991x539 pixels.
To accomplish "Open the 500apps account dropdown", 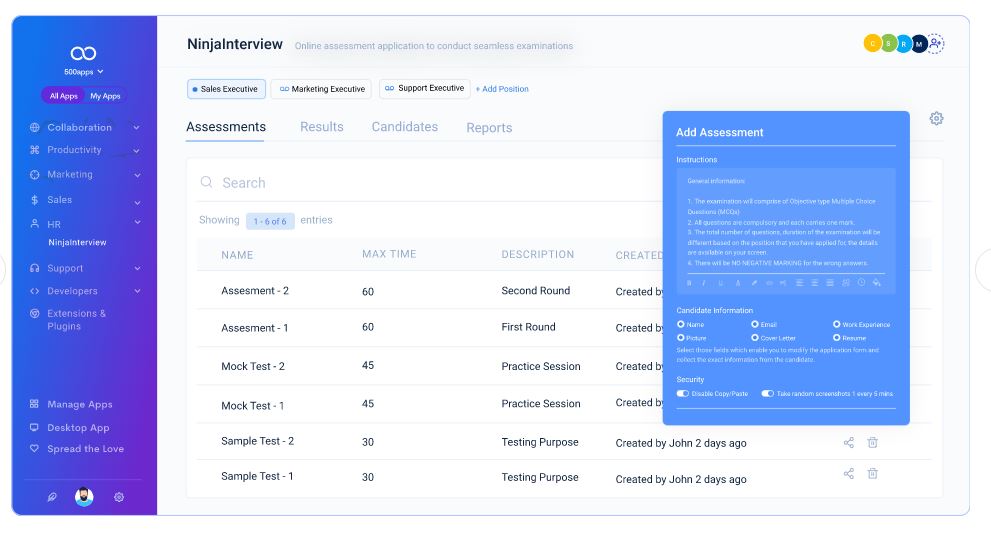I will click(x=83, y=71).
